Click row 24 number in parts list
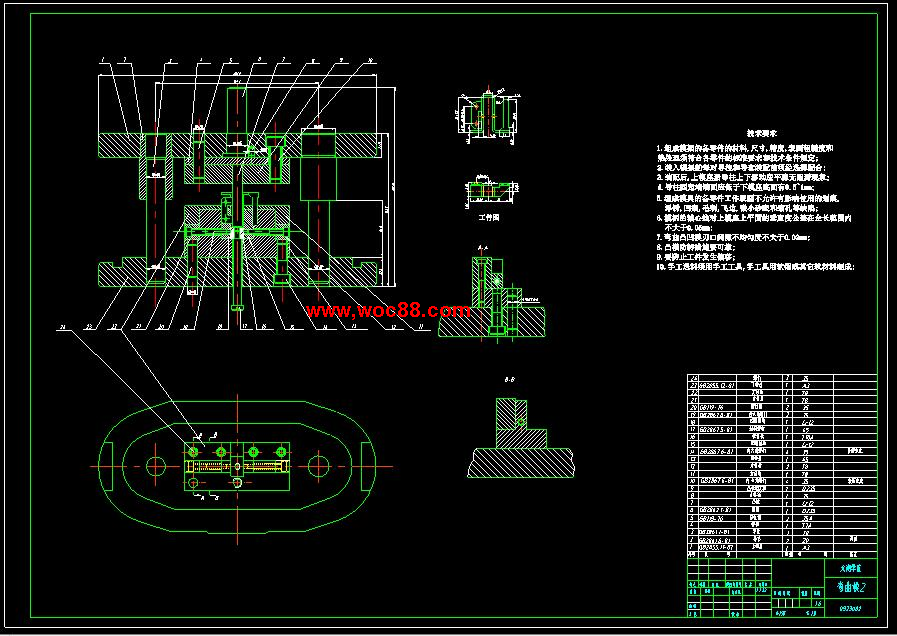897x636 pixels. coord(692,378)
